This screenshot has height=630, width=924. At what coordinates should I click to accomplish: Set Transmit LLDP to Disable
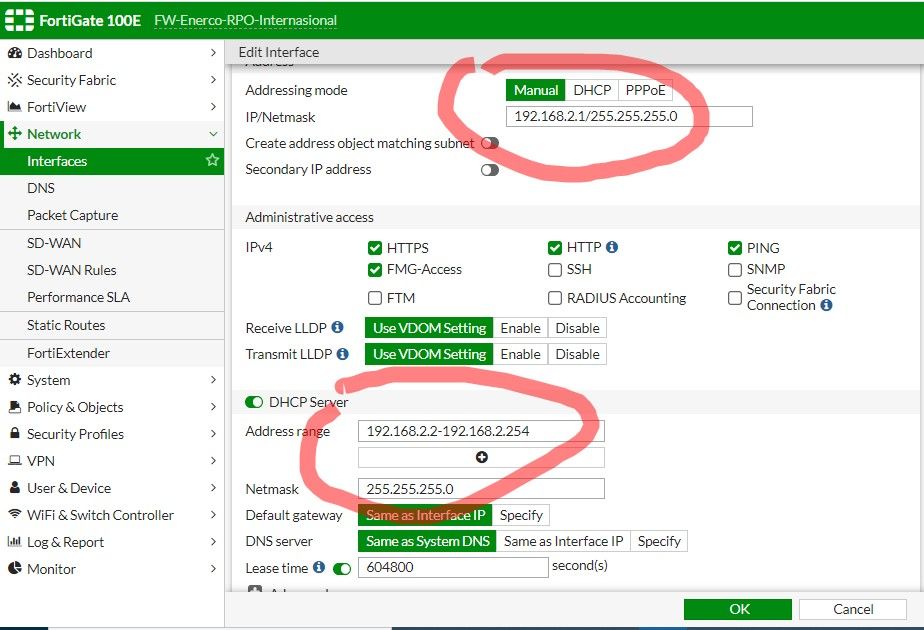pos(578,354)
